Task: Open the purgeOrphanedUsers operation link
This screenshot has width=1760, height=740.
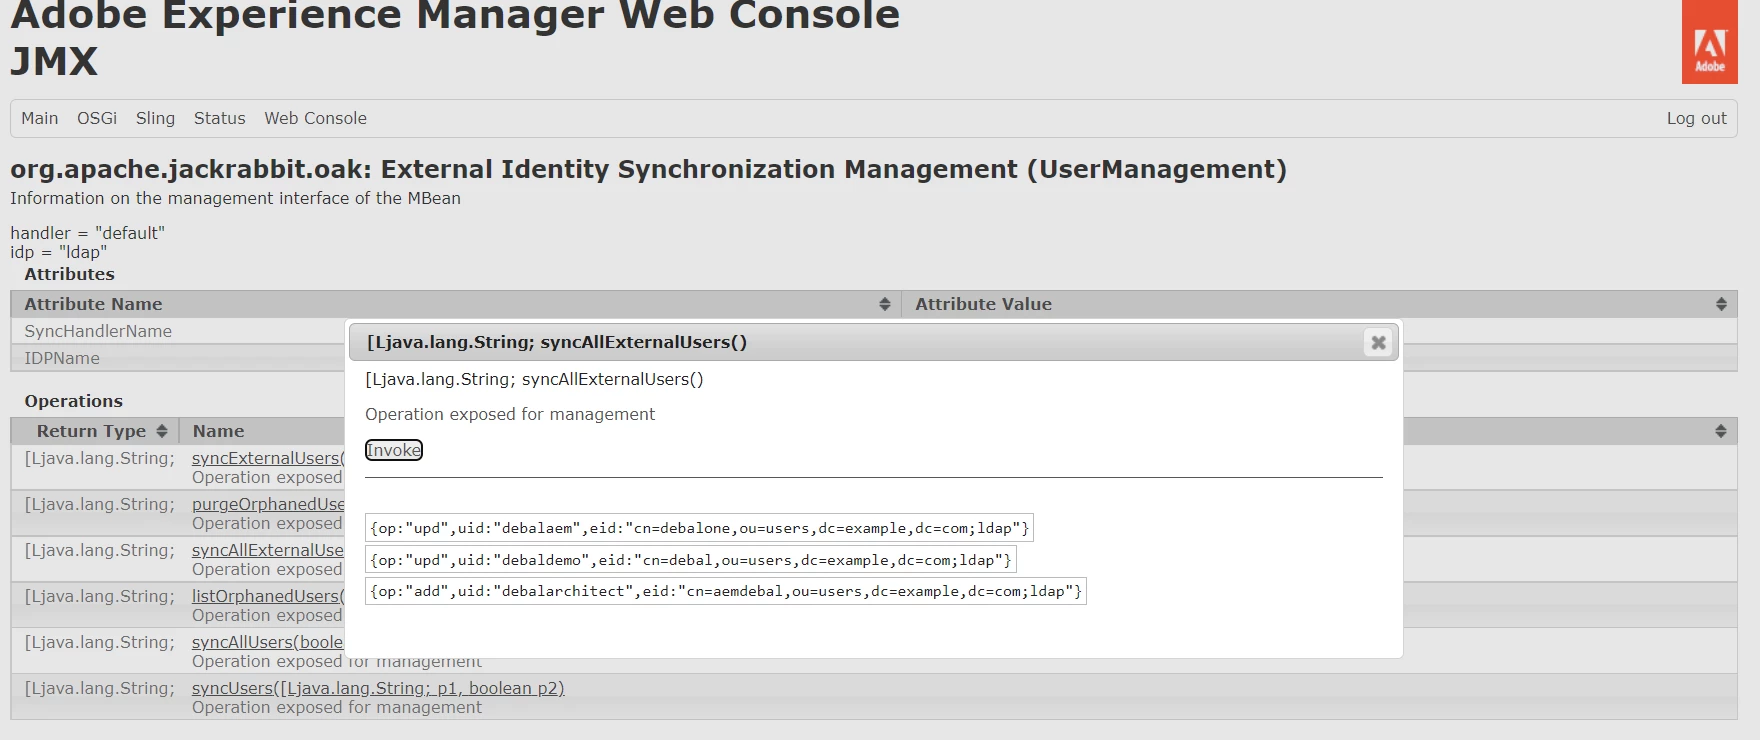Action: (x=268, y=504)
